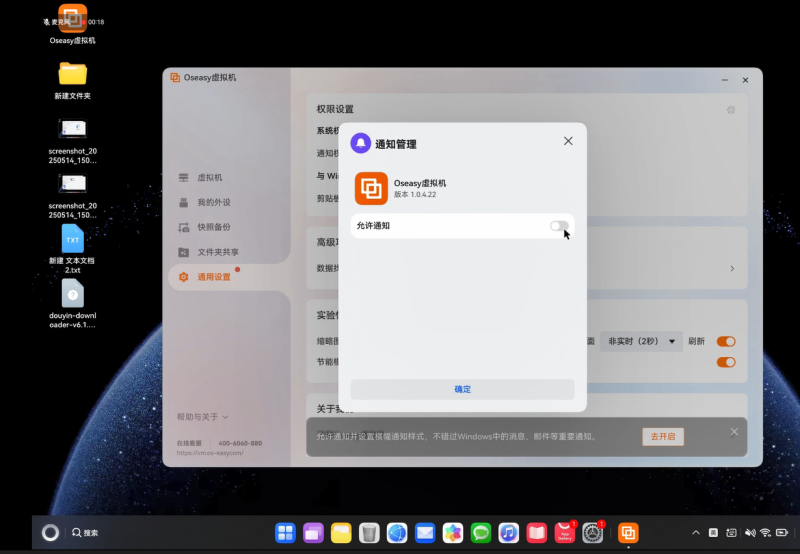Viewport: 800px width, 554px height.
Task: Open the purple multi-window icon on taskbar
Action: (x=313, y=533)
